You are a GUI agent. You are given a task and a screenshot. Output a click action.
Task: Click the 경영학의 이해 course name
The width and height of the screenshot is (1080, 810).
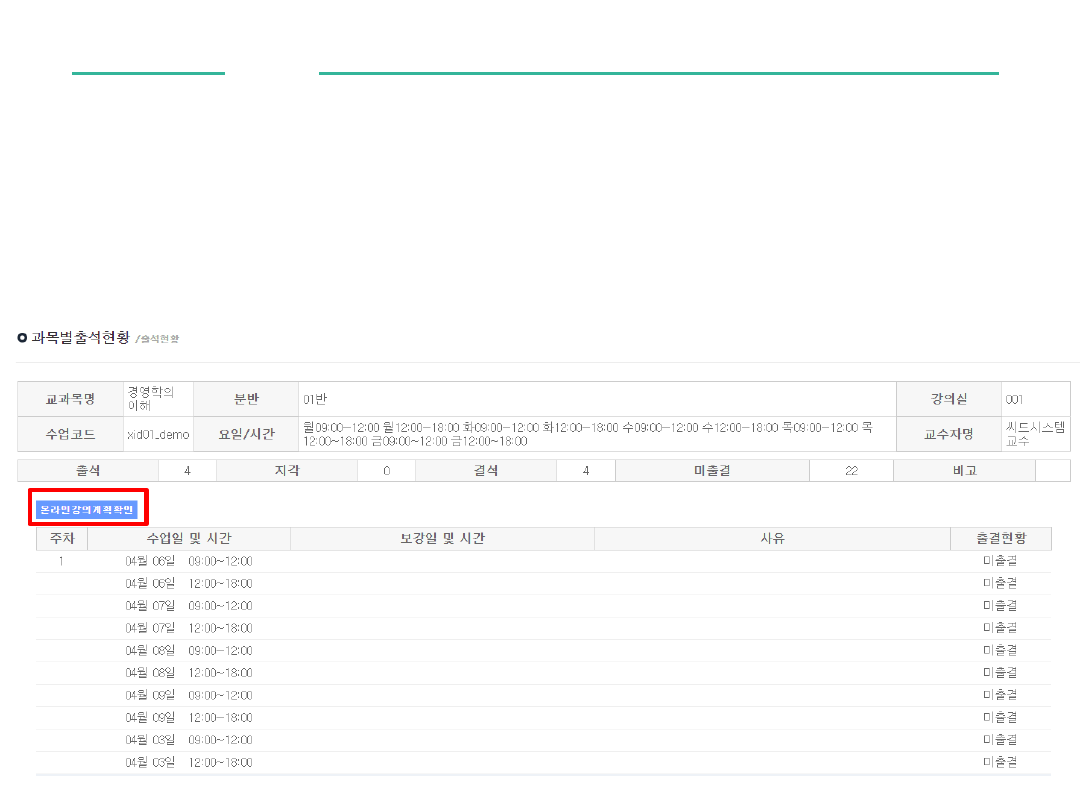pyautogui.click(x=150, y=399)
